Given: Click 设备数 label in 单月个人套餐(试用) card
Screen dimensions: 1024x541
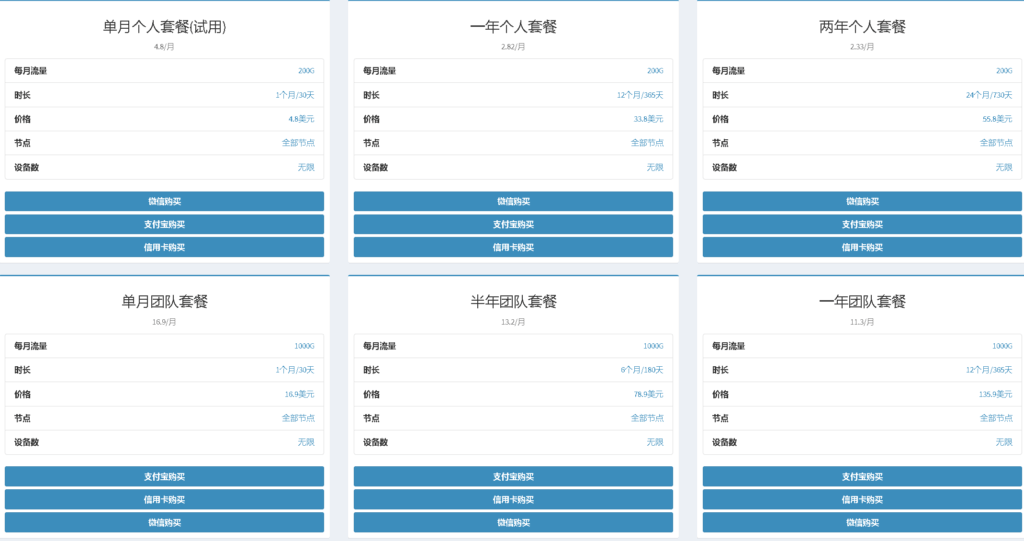Looking at the screenshot, I should (x=27, y=167).
